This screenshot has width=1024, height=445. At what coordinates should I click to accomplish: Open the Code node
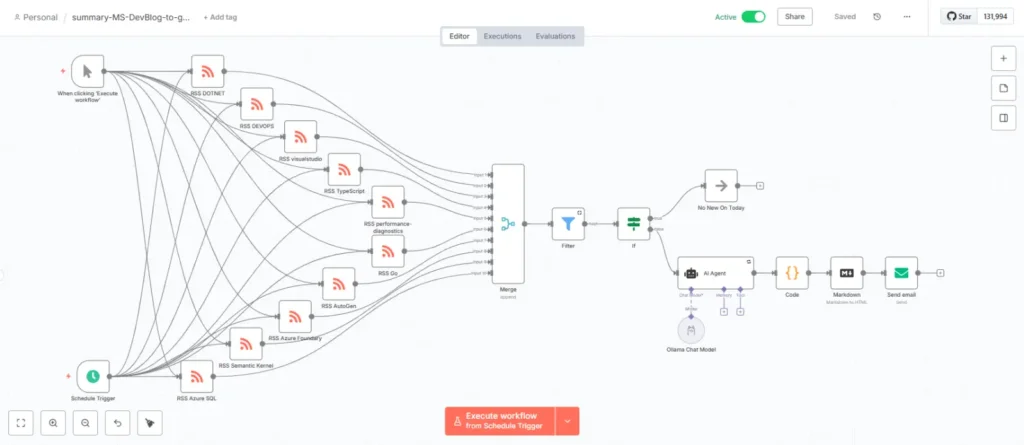click(x=792, y=273)
